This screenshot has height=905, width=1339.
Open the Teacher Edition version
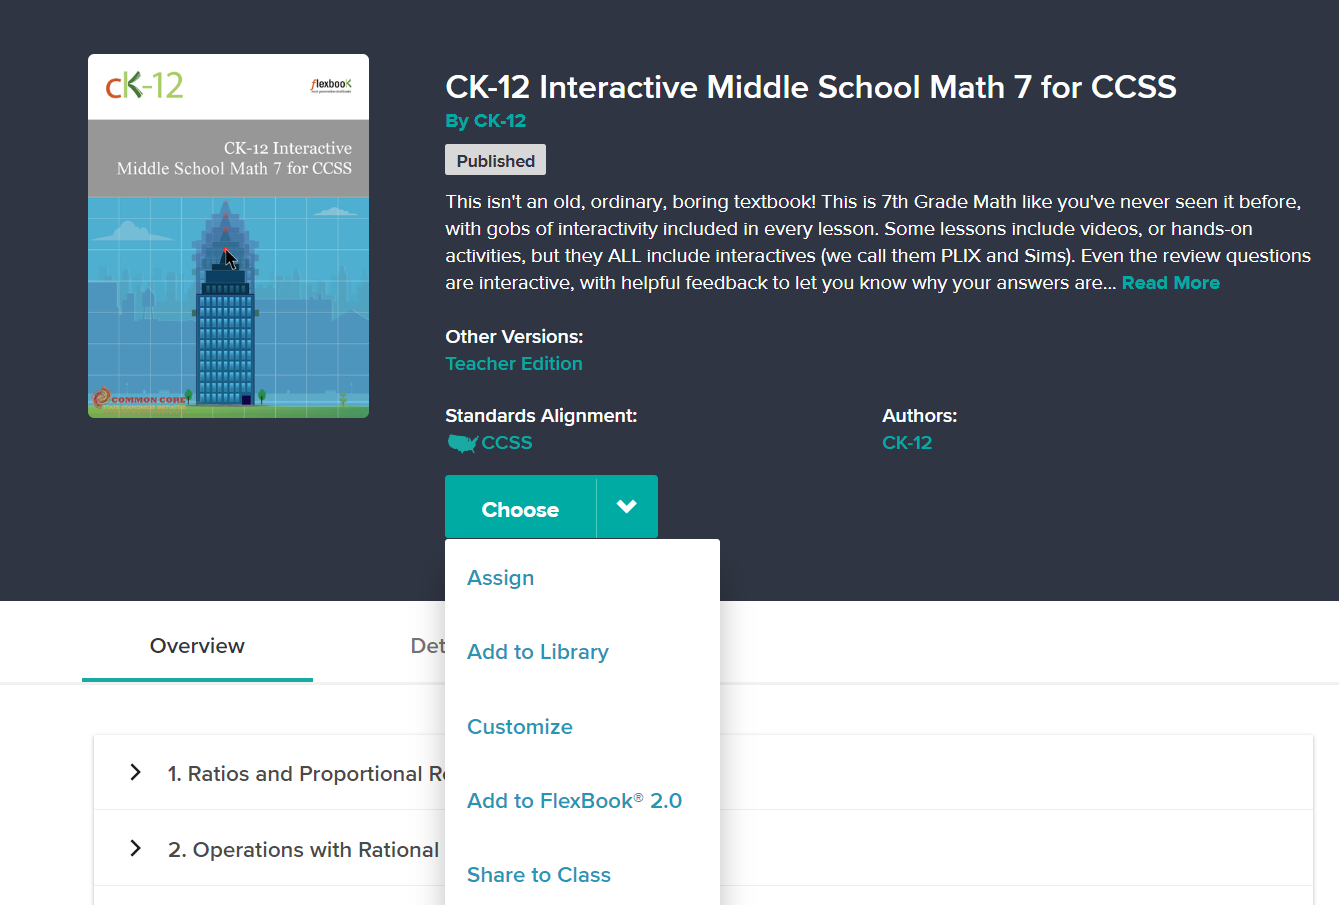coord(514,363)
